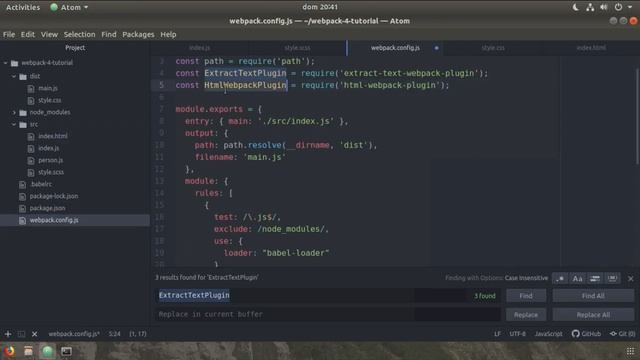
Task: Open the .babelrc file
Action: [x=41, y=184]
